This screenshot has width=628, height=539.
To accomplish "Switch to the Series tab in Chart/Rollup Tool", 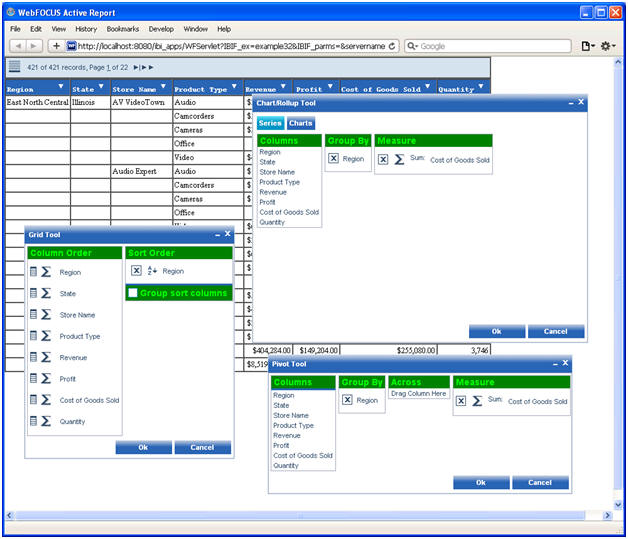I will [x=270, y=123].
